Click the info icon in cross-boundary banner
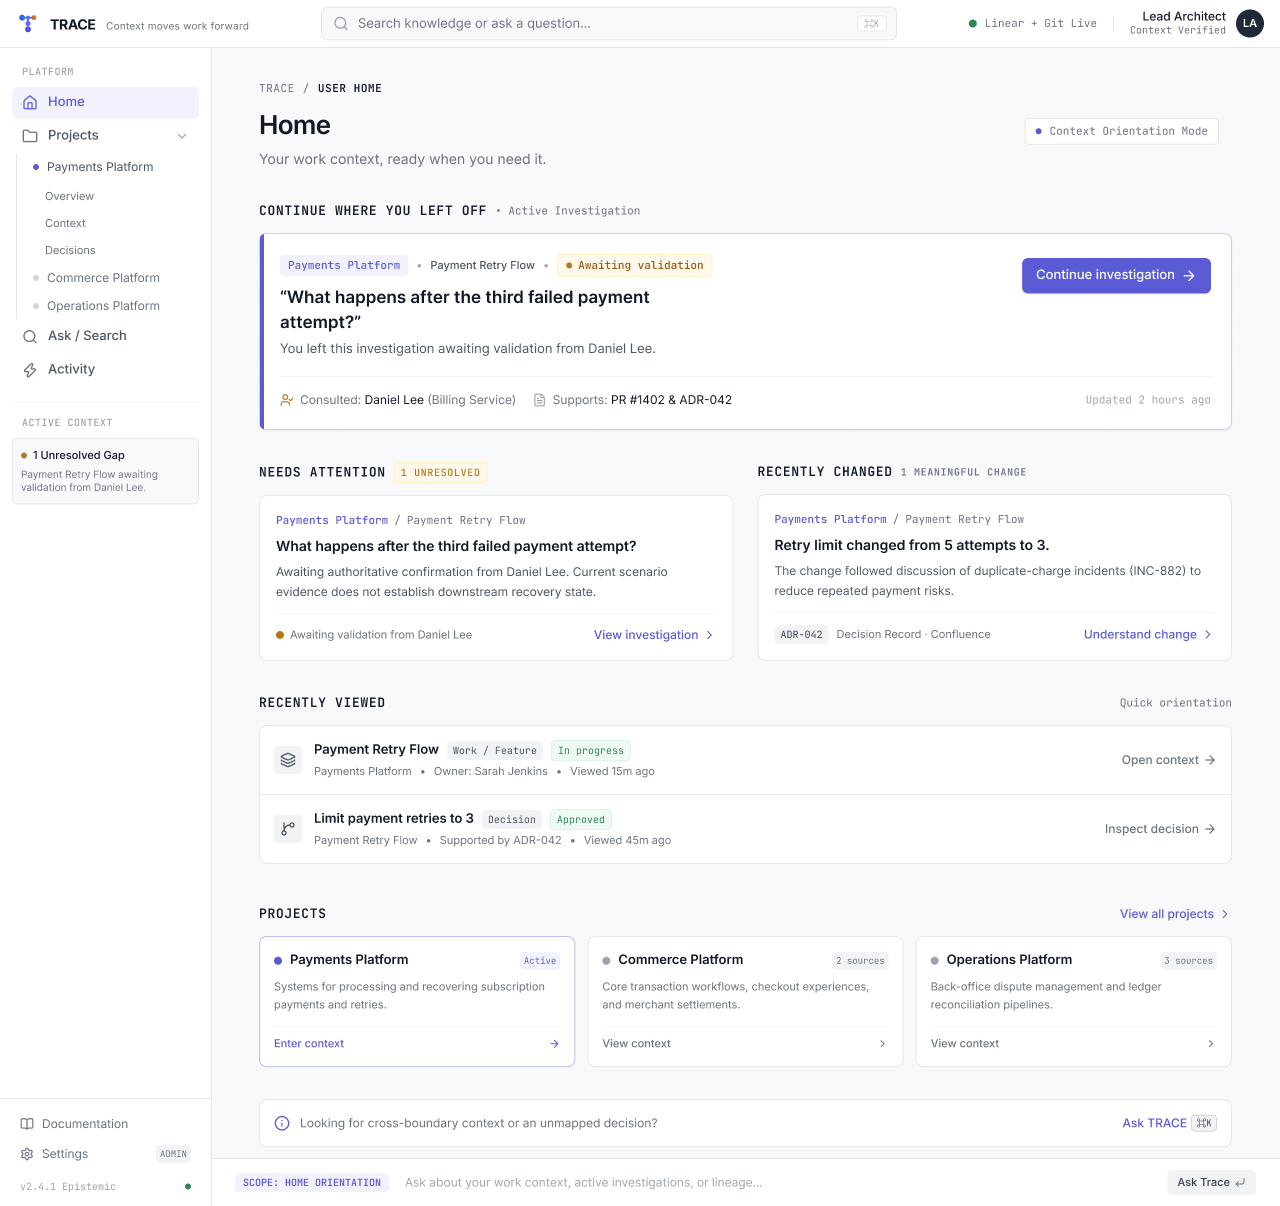The height and width of the screenshot is (1206, 1280). pyautogui.click(x=282, y=1123)
